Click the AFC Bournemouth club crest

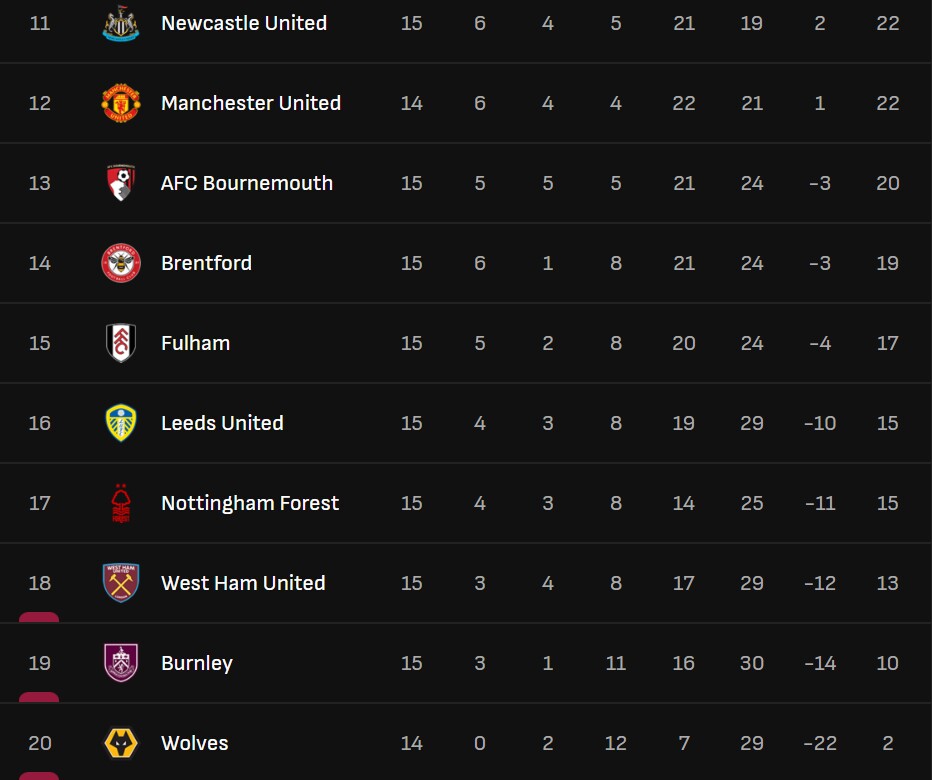pos(121,183)
